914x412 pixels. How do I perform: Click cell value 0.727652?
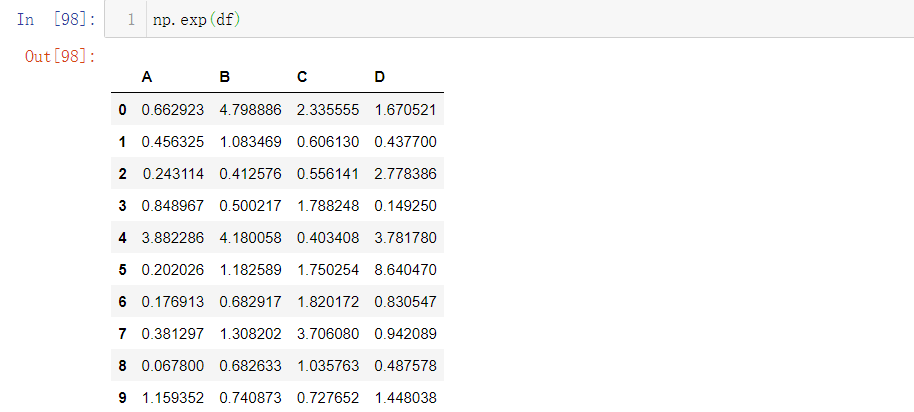(328, 398)
